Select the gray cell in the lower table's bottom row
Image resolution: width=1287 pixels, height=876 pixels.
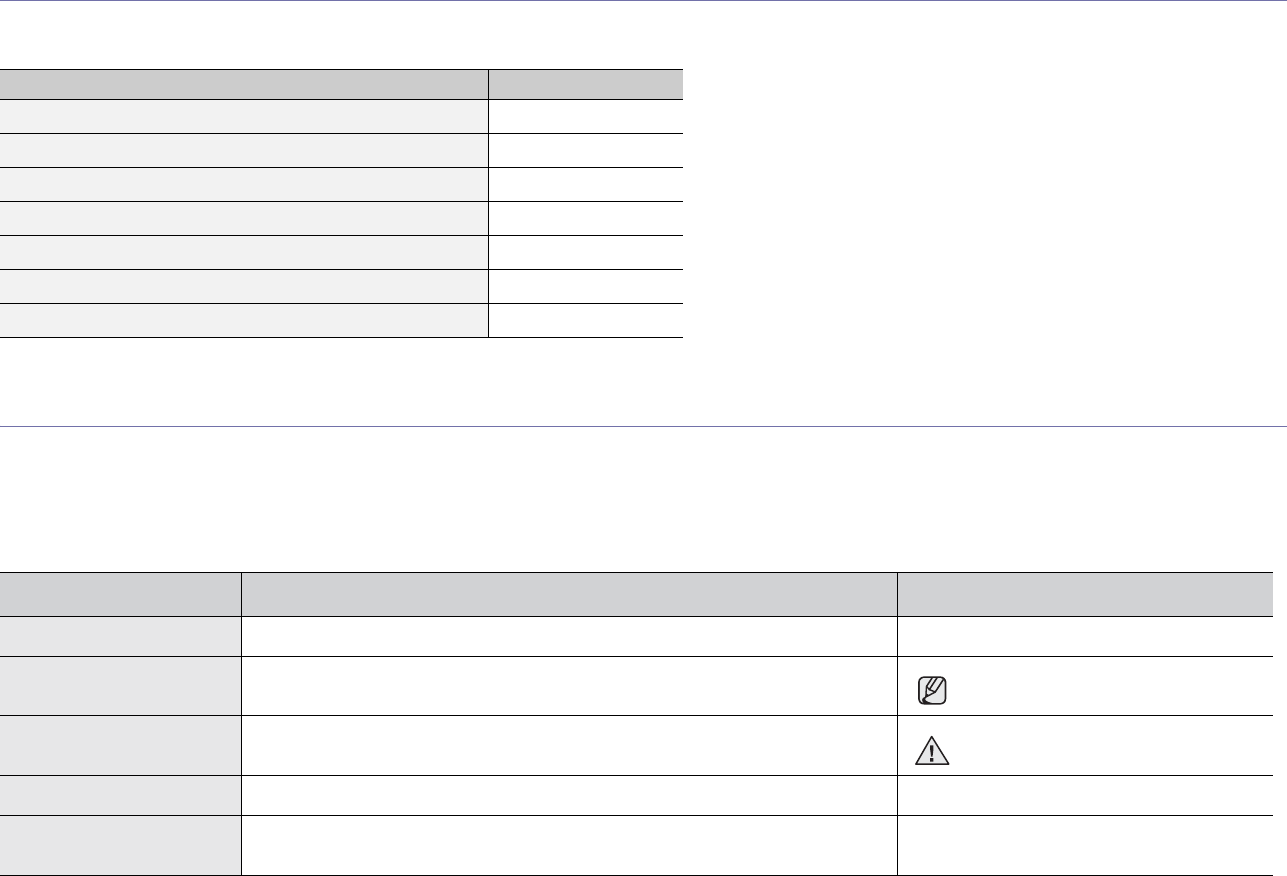[121, 846]
